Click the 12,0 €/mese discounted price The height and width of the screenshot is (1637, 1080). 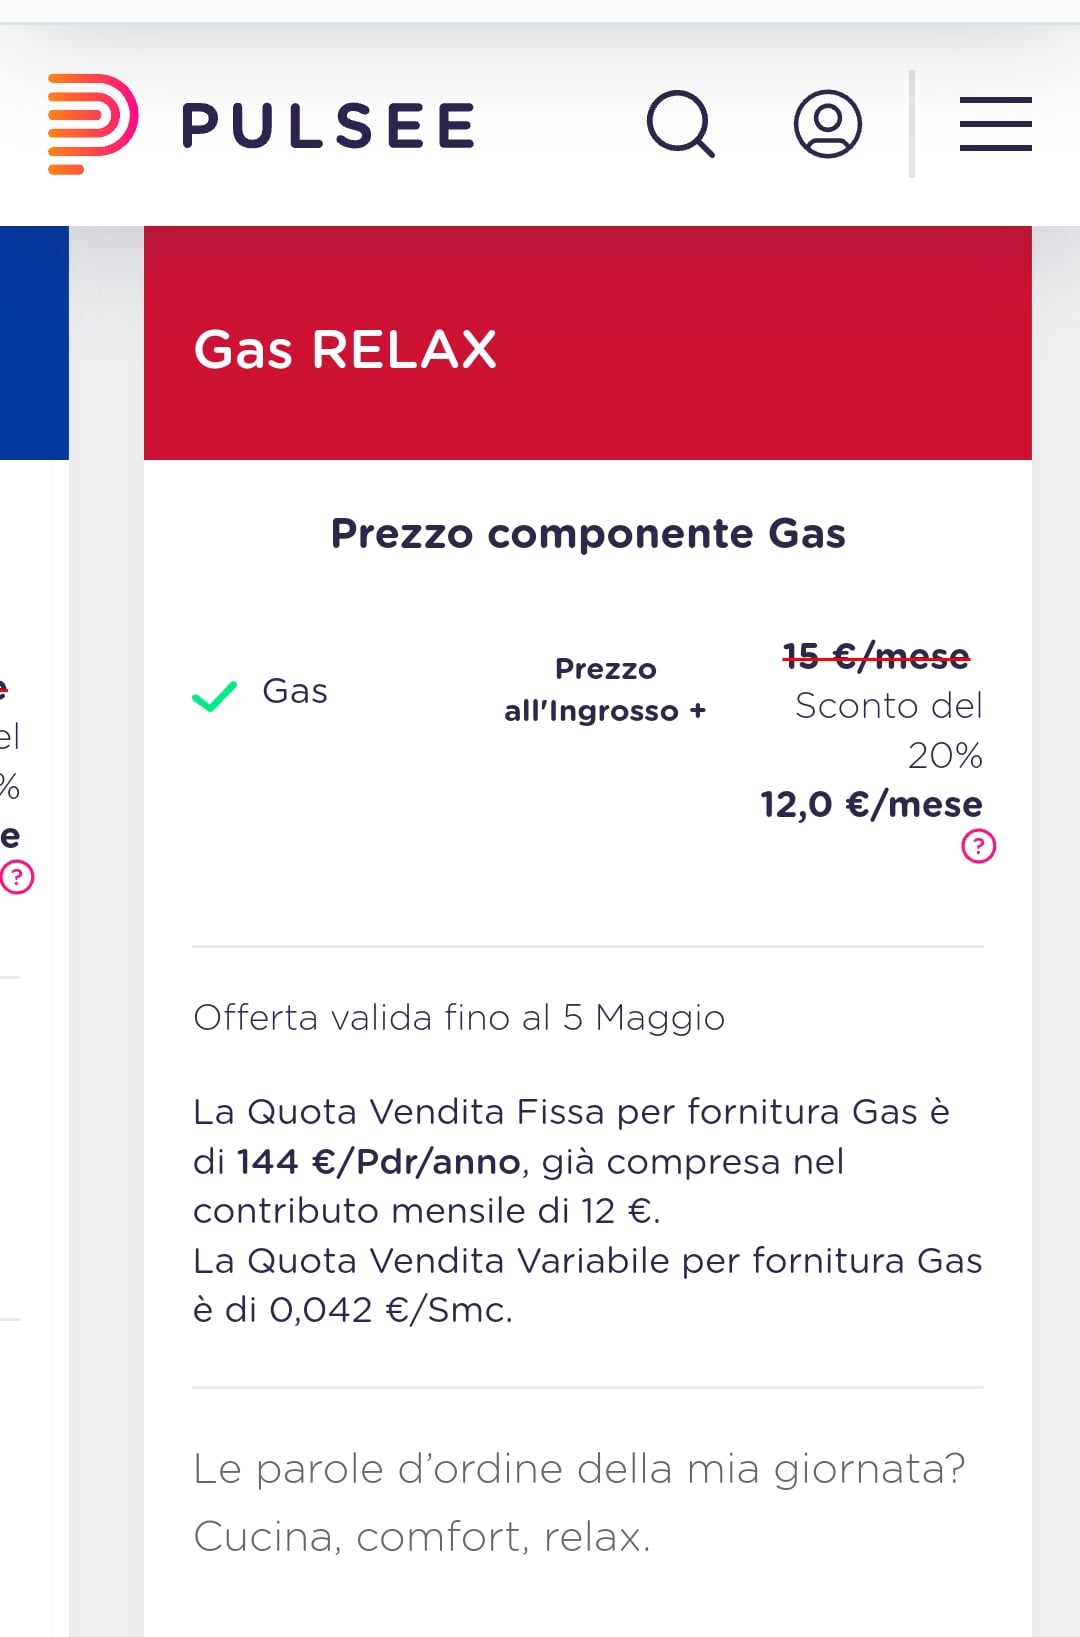(871, 804)
